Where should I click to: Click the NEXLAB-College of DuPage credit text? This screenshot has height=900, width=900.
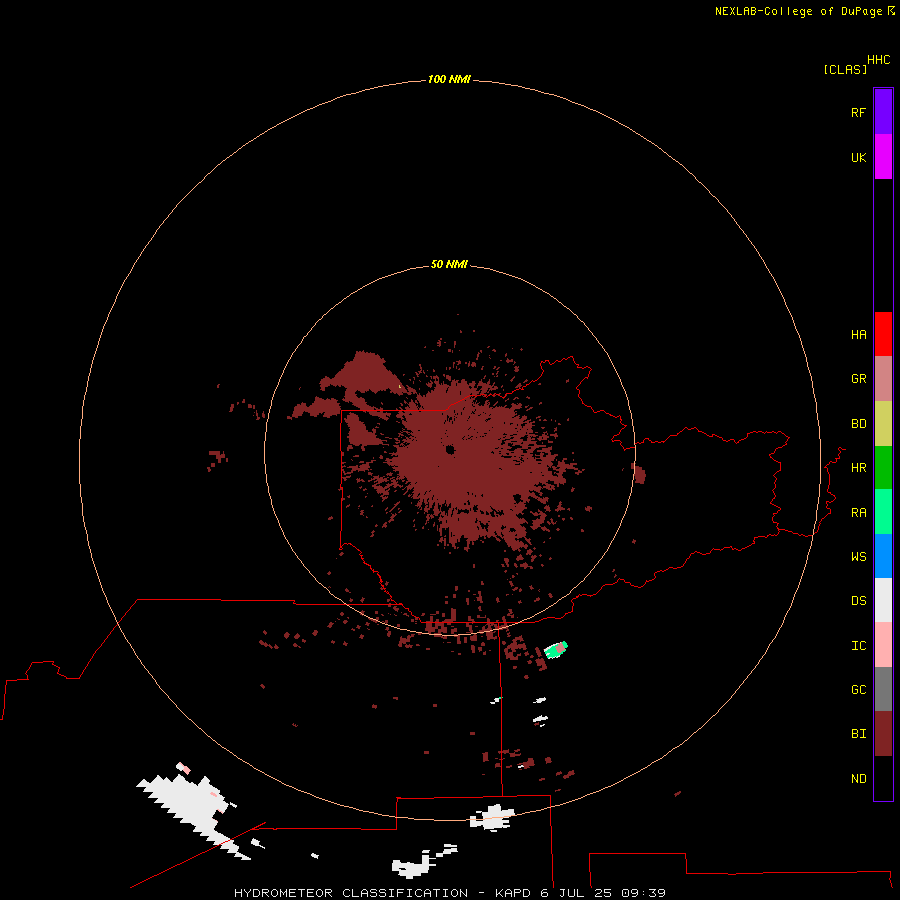point(798,11)
